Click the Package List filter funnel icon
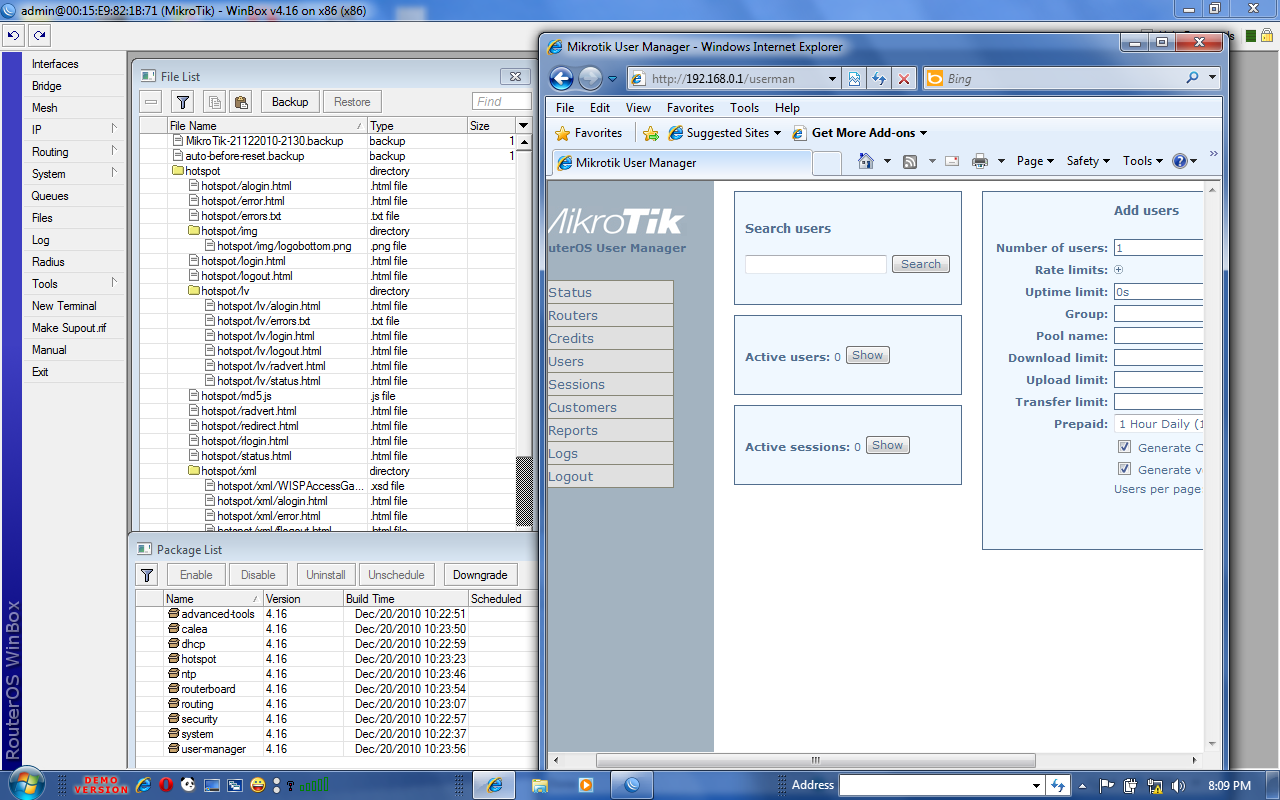 (147, 574)
